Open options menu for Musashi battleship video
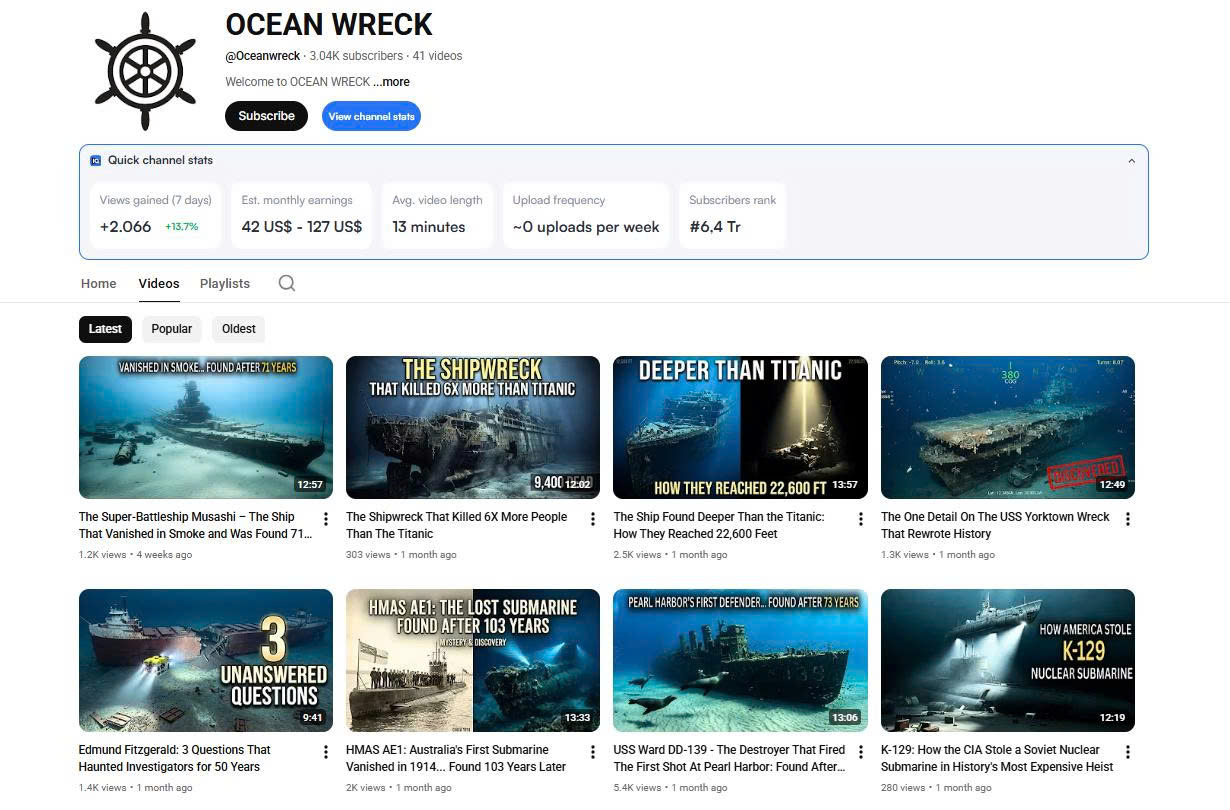 click(x=326, y=519)
